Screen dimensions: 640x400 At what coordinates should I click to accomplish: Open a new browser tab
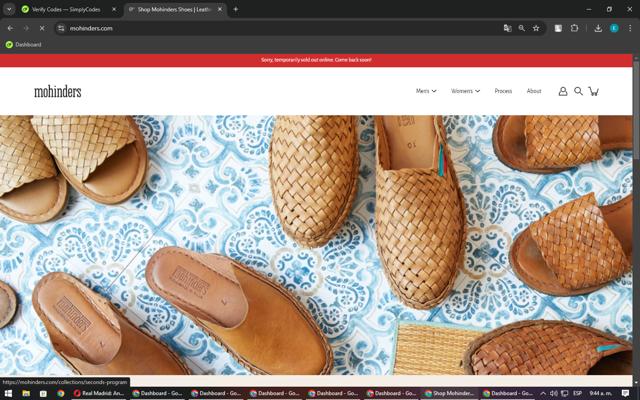tap(236, 9)
